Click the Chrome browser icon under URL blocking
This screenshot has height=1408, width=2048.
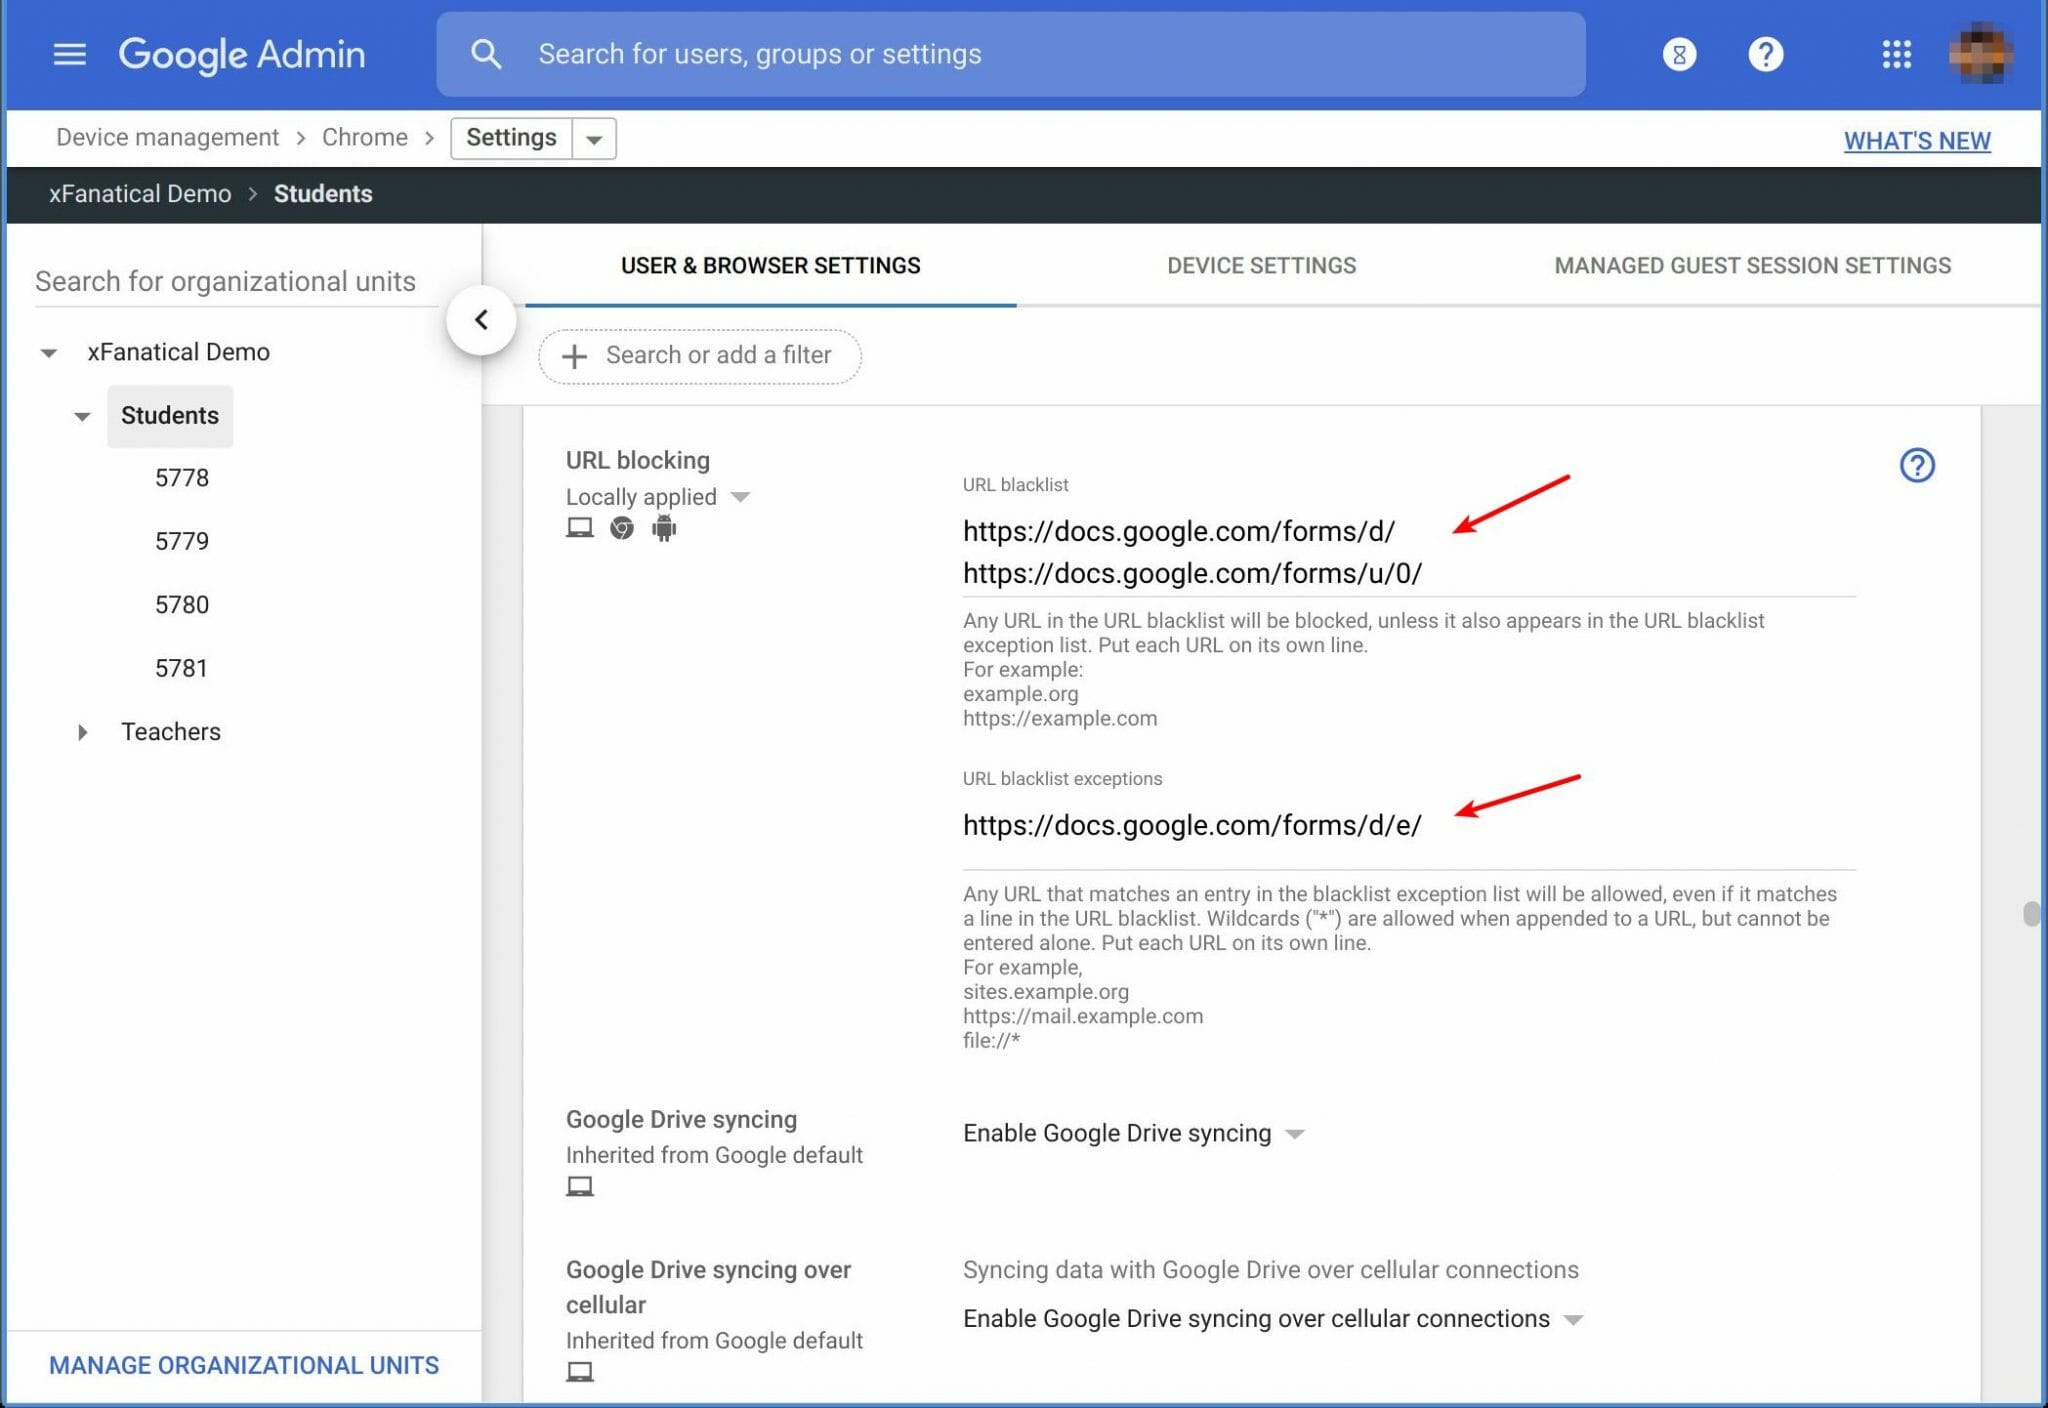622,528
